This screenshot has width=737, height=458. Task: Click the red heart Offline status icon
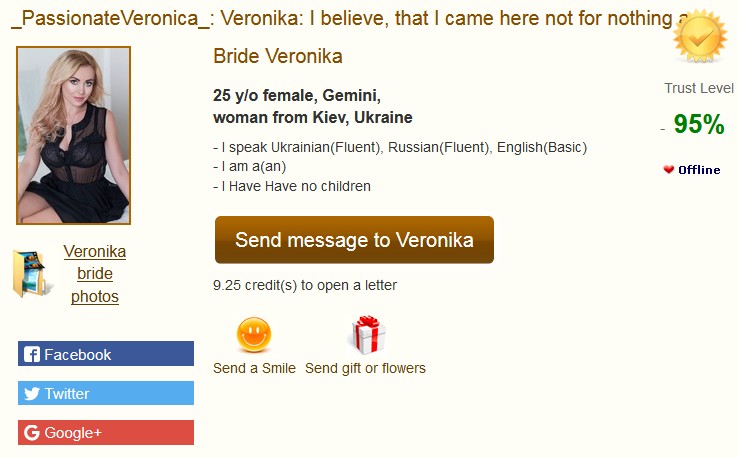pos(668,169)
